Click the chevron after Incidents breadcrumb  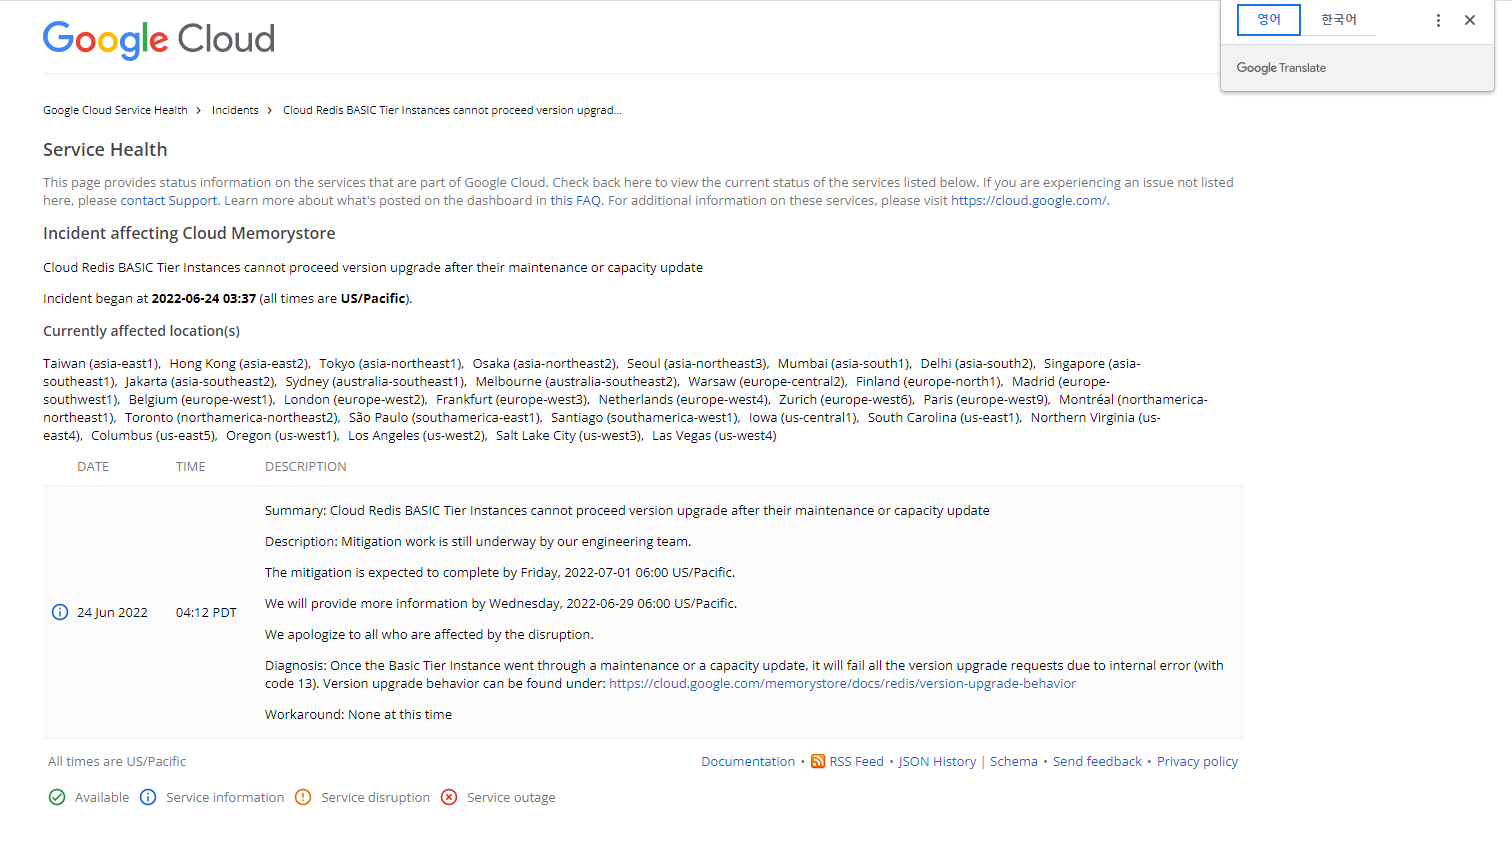tap(270, 110)
